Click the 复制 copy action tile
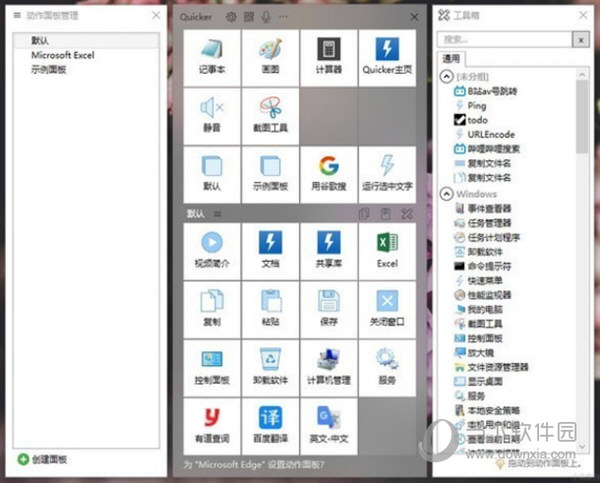 pyautogui.click(x=212, y=310)
